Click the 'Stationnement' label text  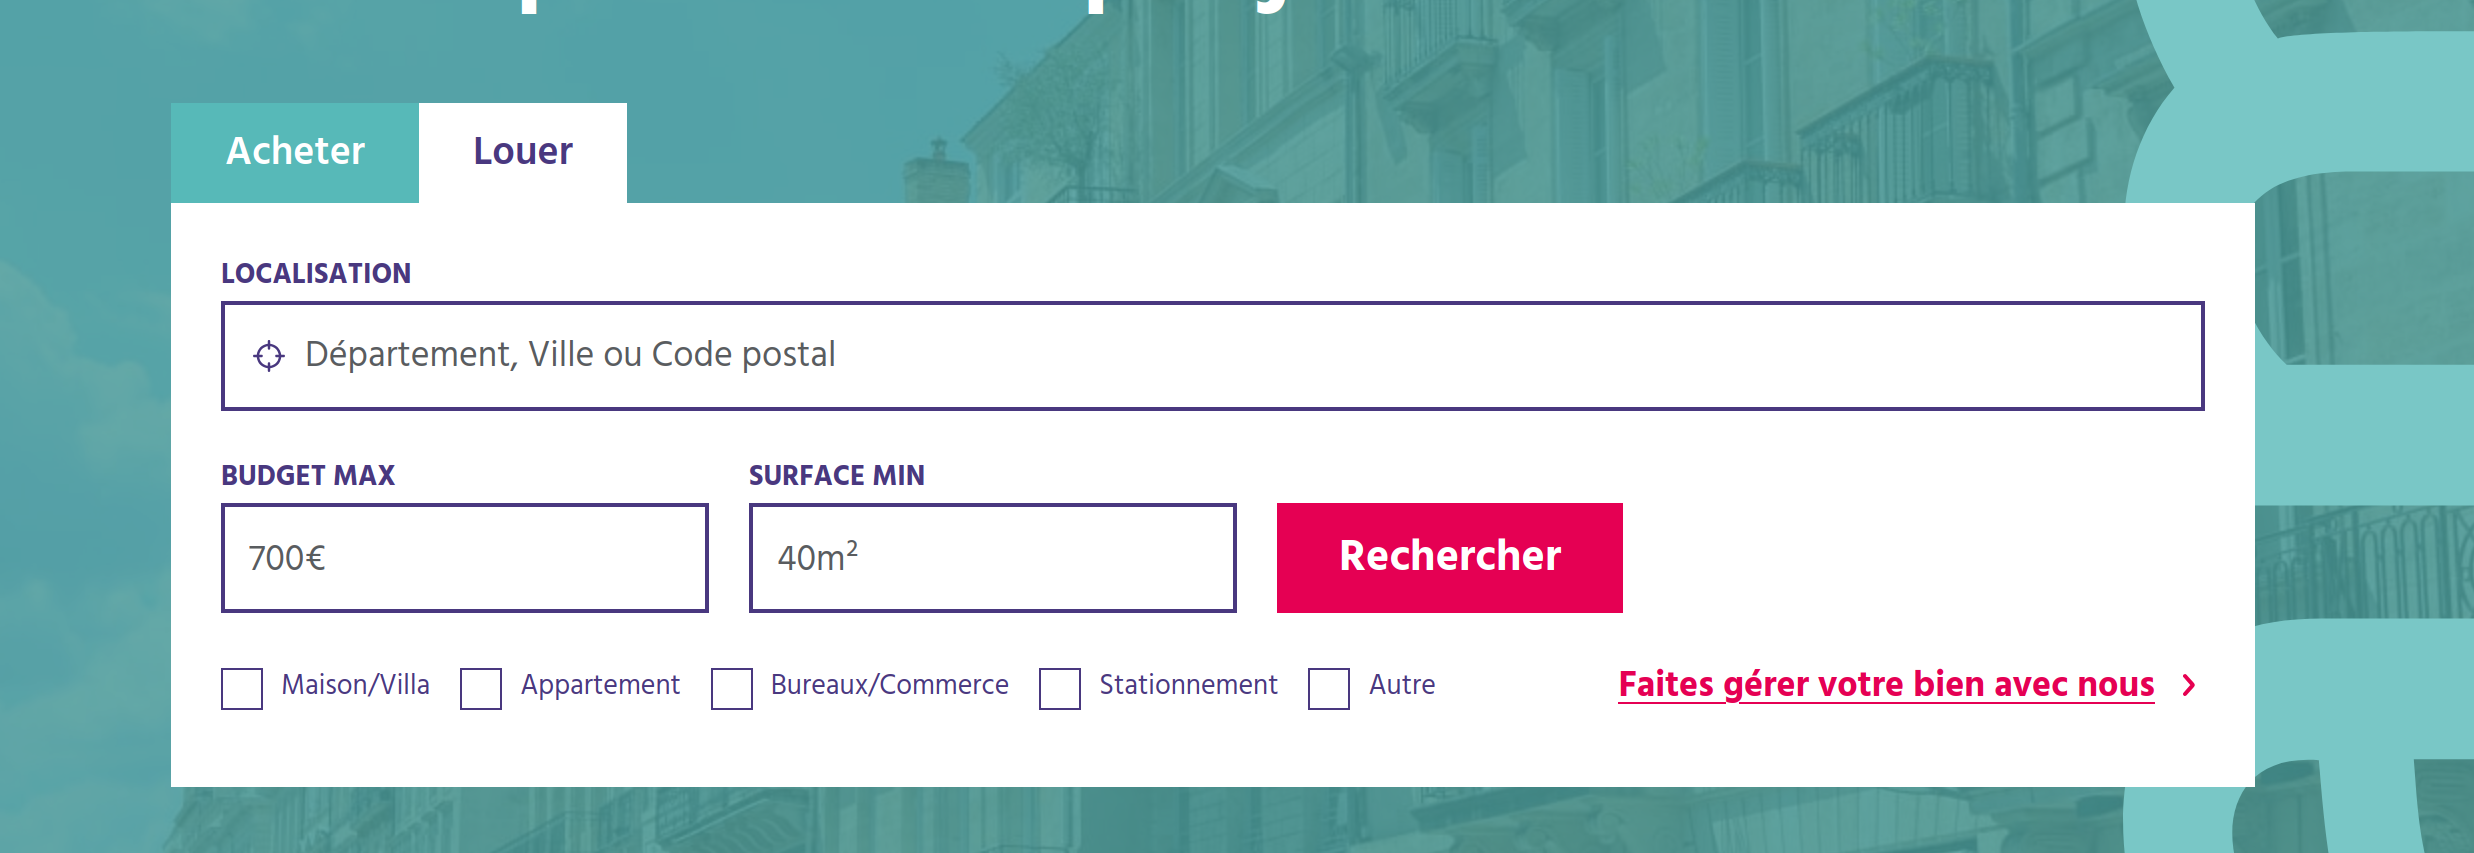[1188, 685]
